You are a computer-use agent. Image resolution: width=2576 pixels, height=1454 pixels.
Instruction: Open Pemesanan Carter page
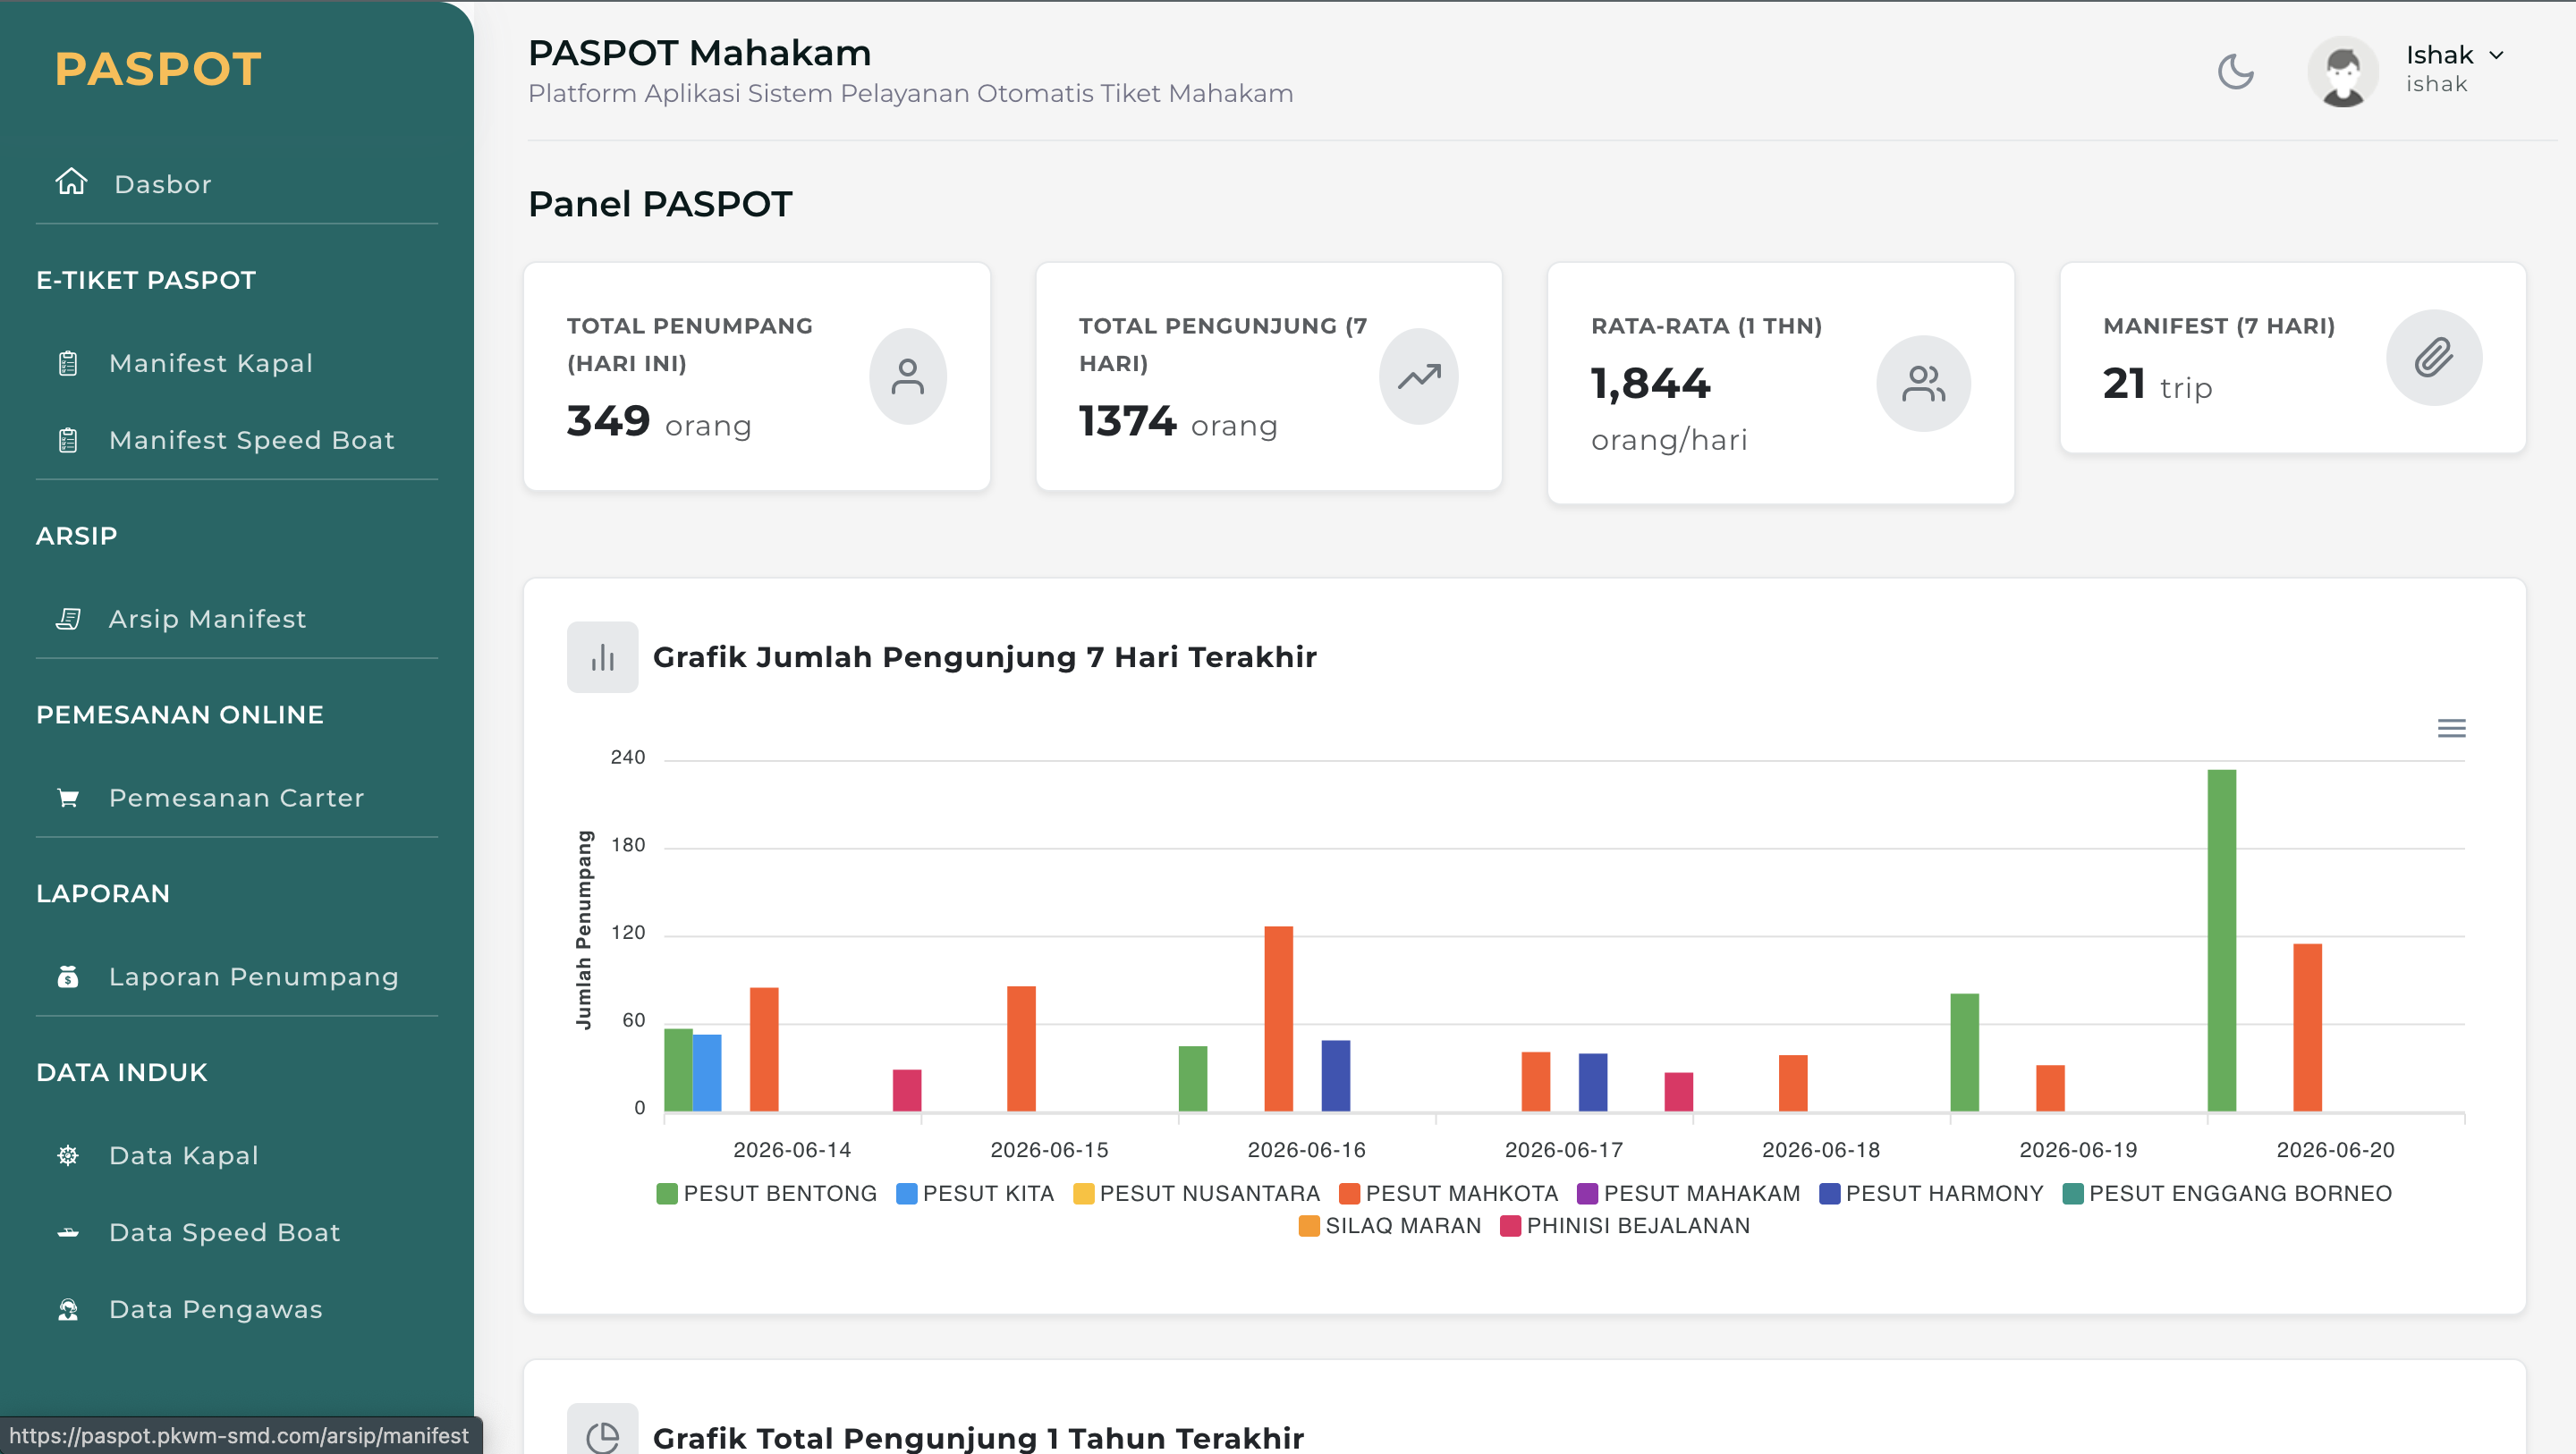tap(237, 798)
